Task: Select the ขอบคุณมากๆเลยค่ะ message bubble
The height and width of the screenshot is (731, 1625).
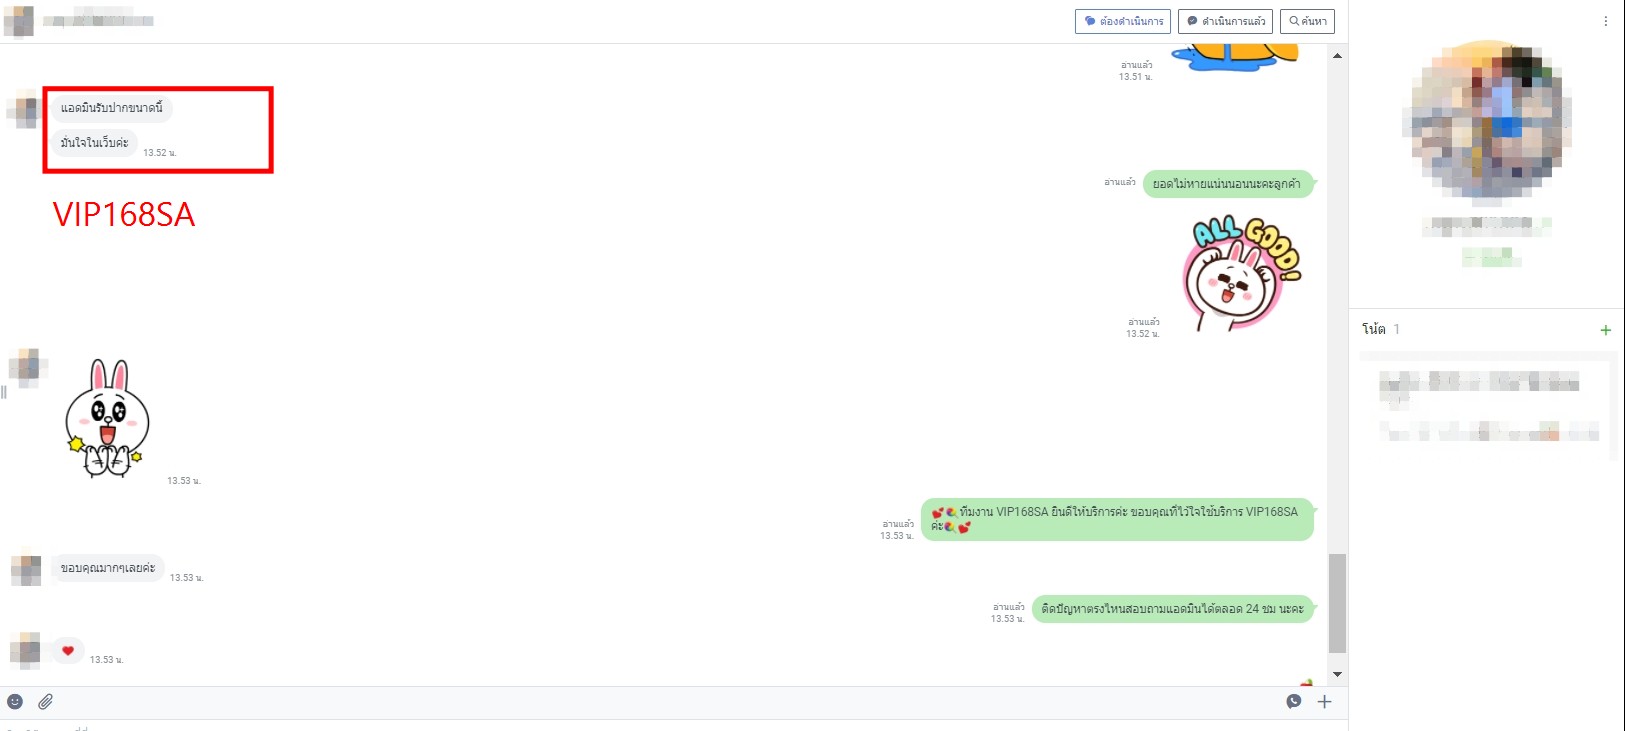Action: [x=108, y=568]
